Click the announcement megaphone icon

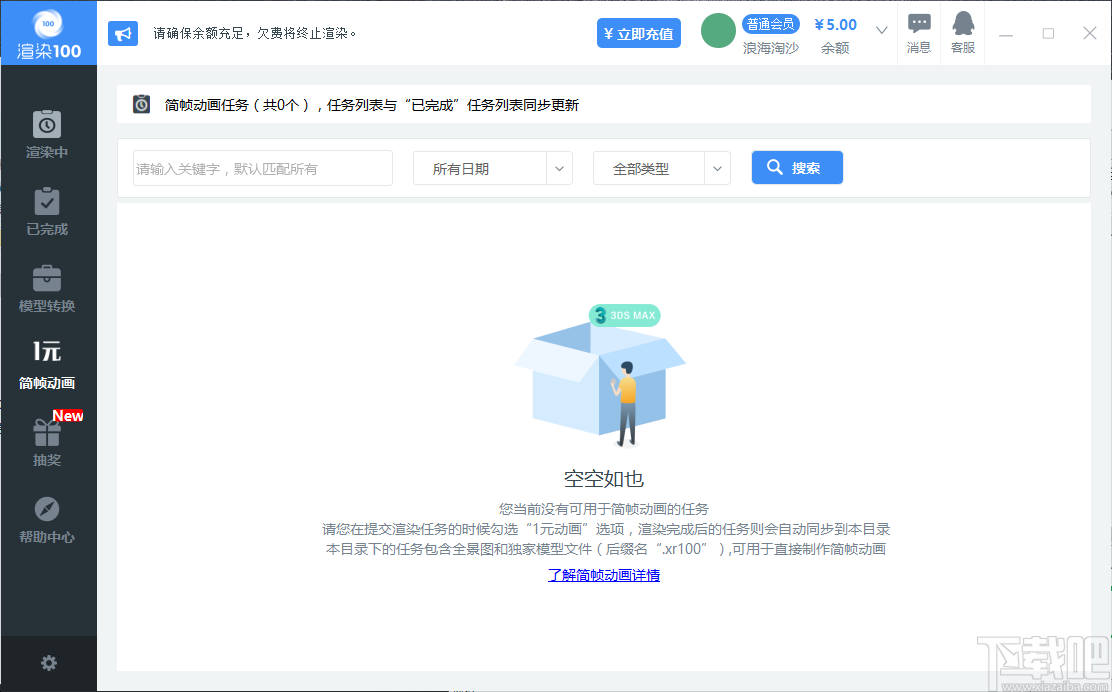[x=124, y=33]
